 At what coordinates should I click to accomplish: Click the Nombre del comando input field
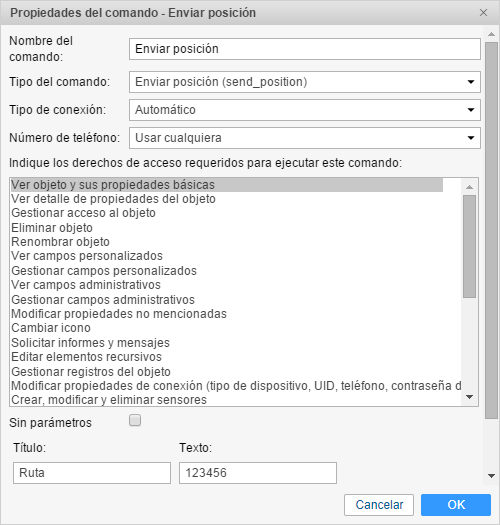click(305, 49)
